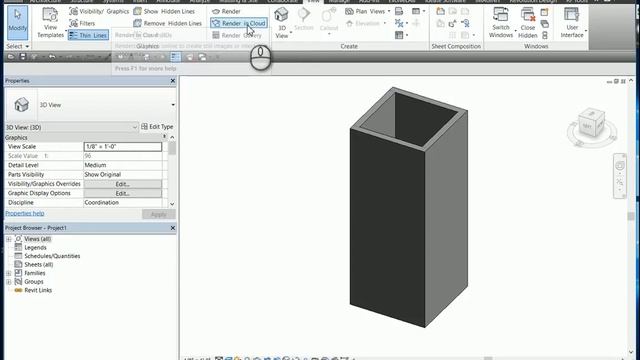
Task: Click the Section tool
Action: [304, 19]
